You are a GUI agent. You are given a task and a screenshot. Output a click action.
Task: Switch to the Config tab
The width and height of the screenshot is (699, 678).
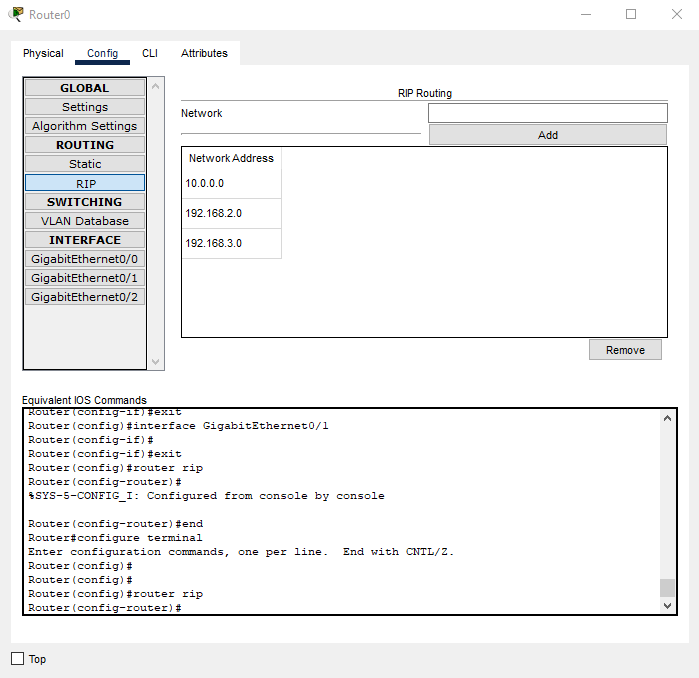(103, 53)
